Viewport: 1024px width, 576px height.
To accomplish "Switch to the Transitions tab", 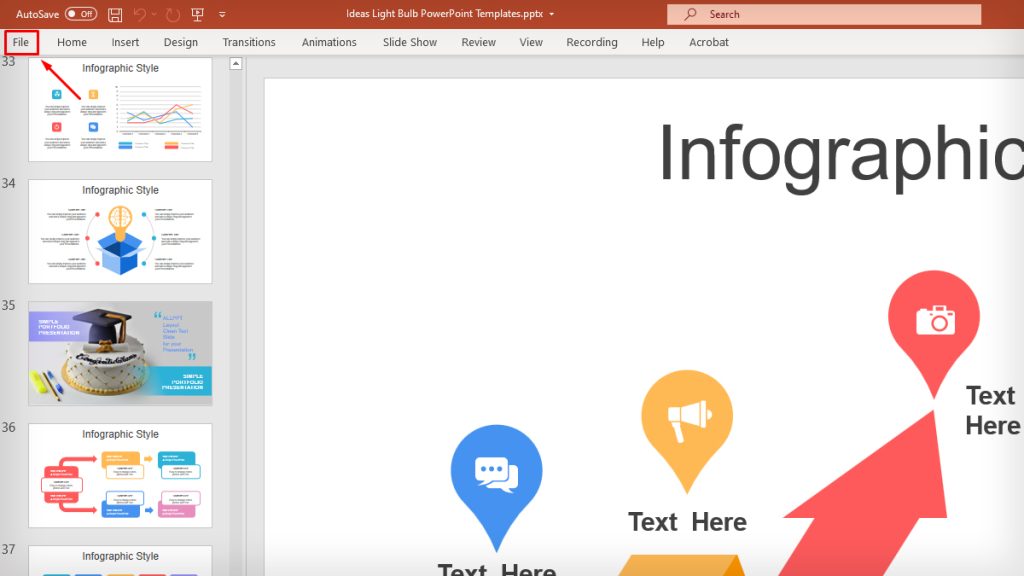I will click(x=248, y=42).
